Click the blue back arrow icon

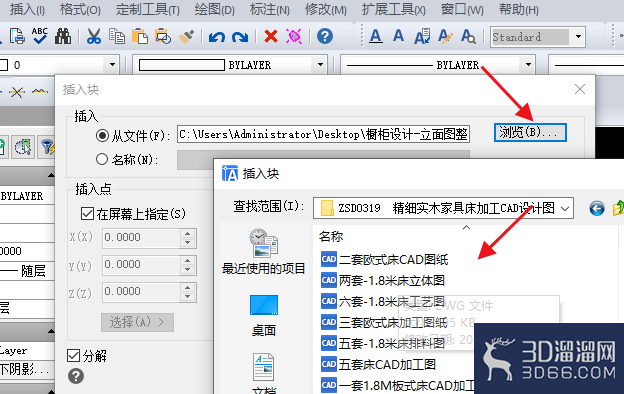597,208
